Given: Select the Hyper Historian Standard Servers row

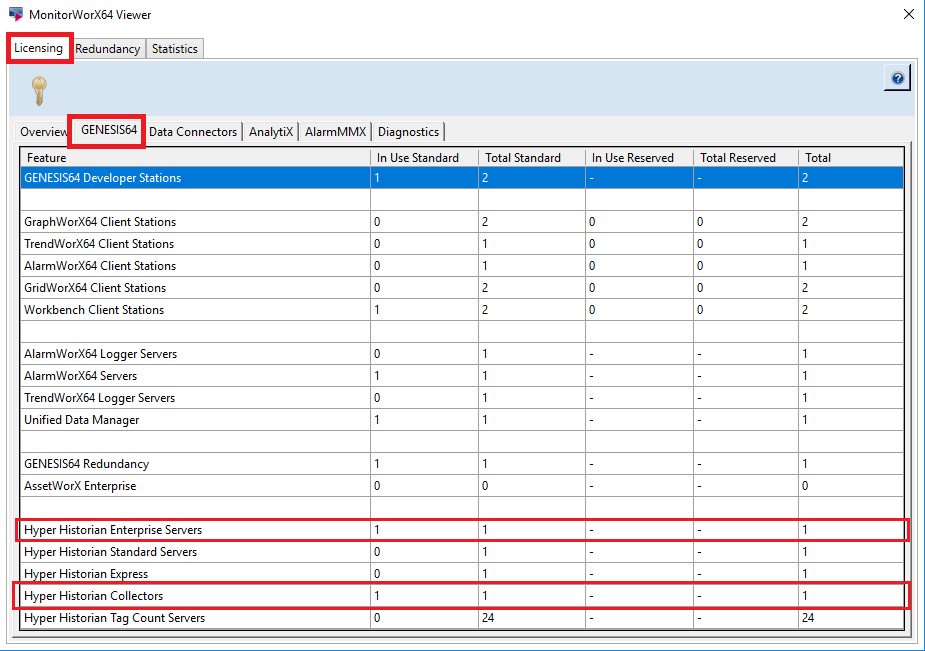Looking at the screenshot, I should coord(462,552).
